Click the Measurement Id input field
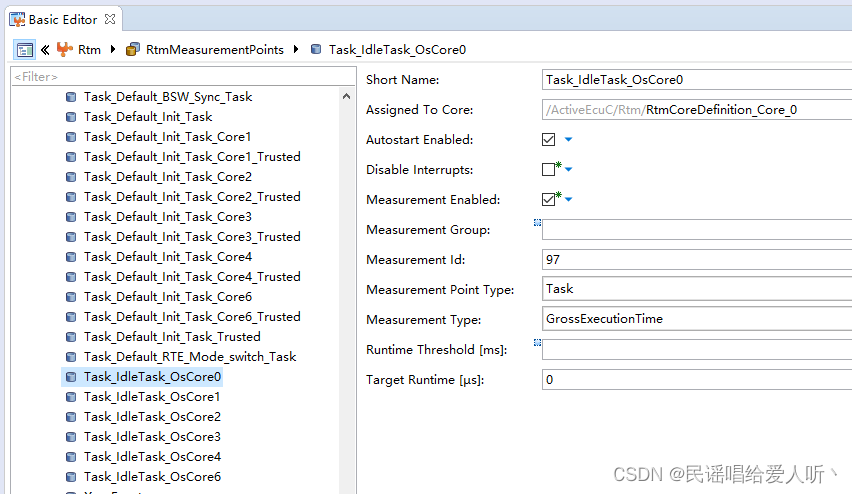 pyautogui.click(x=695, y=260)
